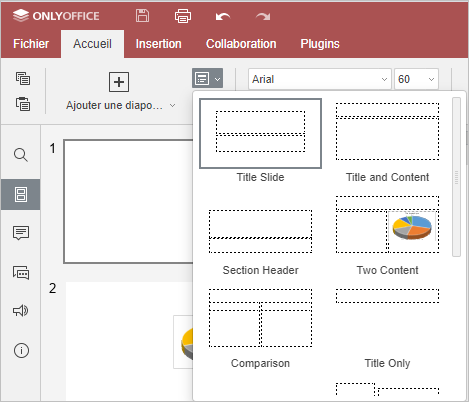Open the Comments panel in sidebar
Screen dimensions: 469x402
click(21, 233)
